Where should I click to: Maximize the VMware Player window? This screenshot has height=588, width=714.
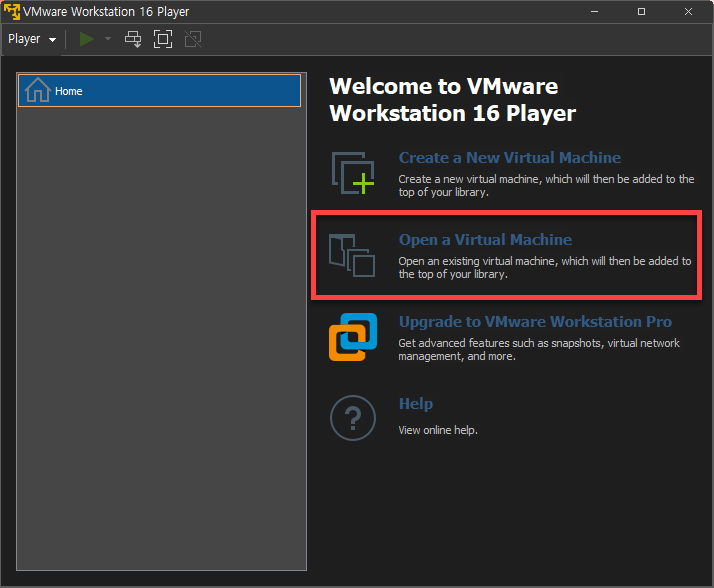pos(641,11)
